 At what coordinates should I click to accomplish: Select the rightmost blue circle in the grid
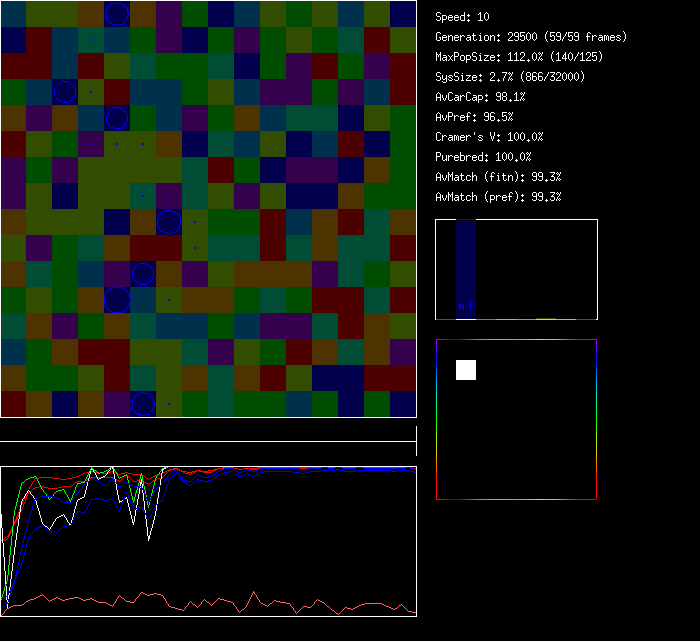point(169,222)
